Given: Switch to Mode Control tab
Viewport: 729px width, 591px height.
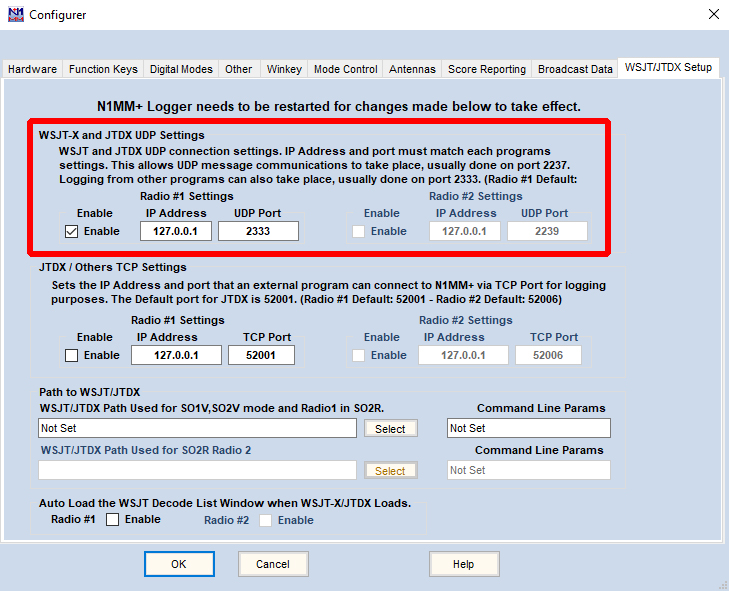Looking at the screenshot, I should click(345, 69).
